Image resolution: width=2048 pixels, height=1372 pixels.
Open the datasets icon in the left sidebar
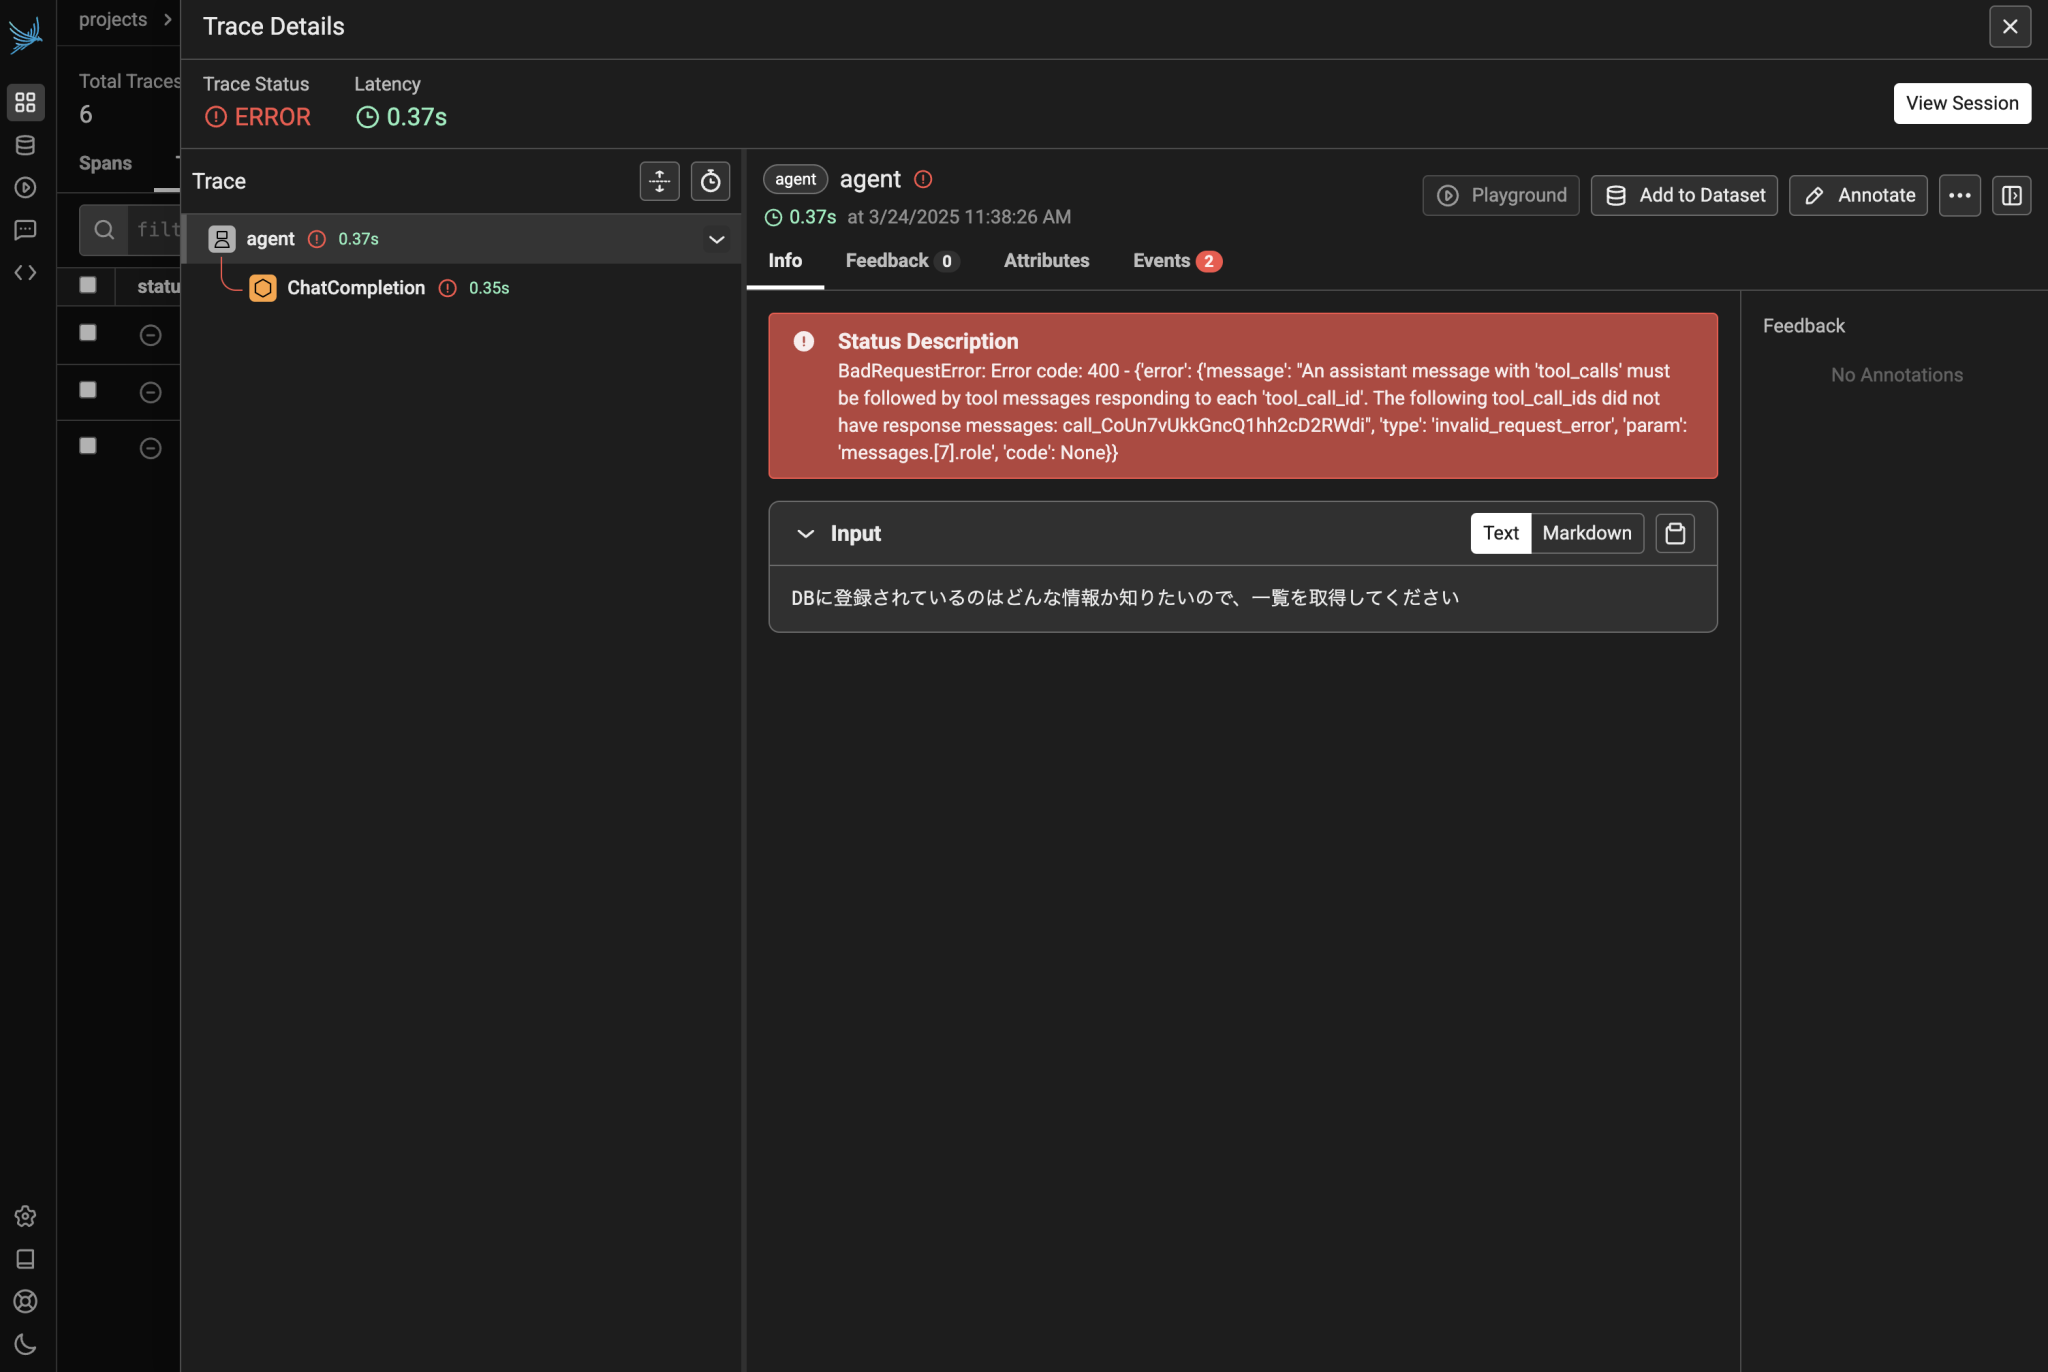25,145
